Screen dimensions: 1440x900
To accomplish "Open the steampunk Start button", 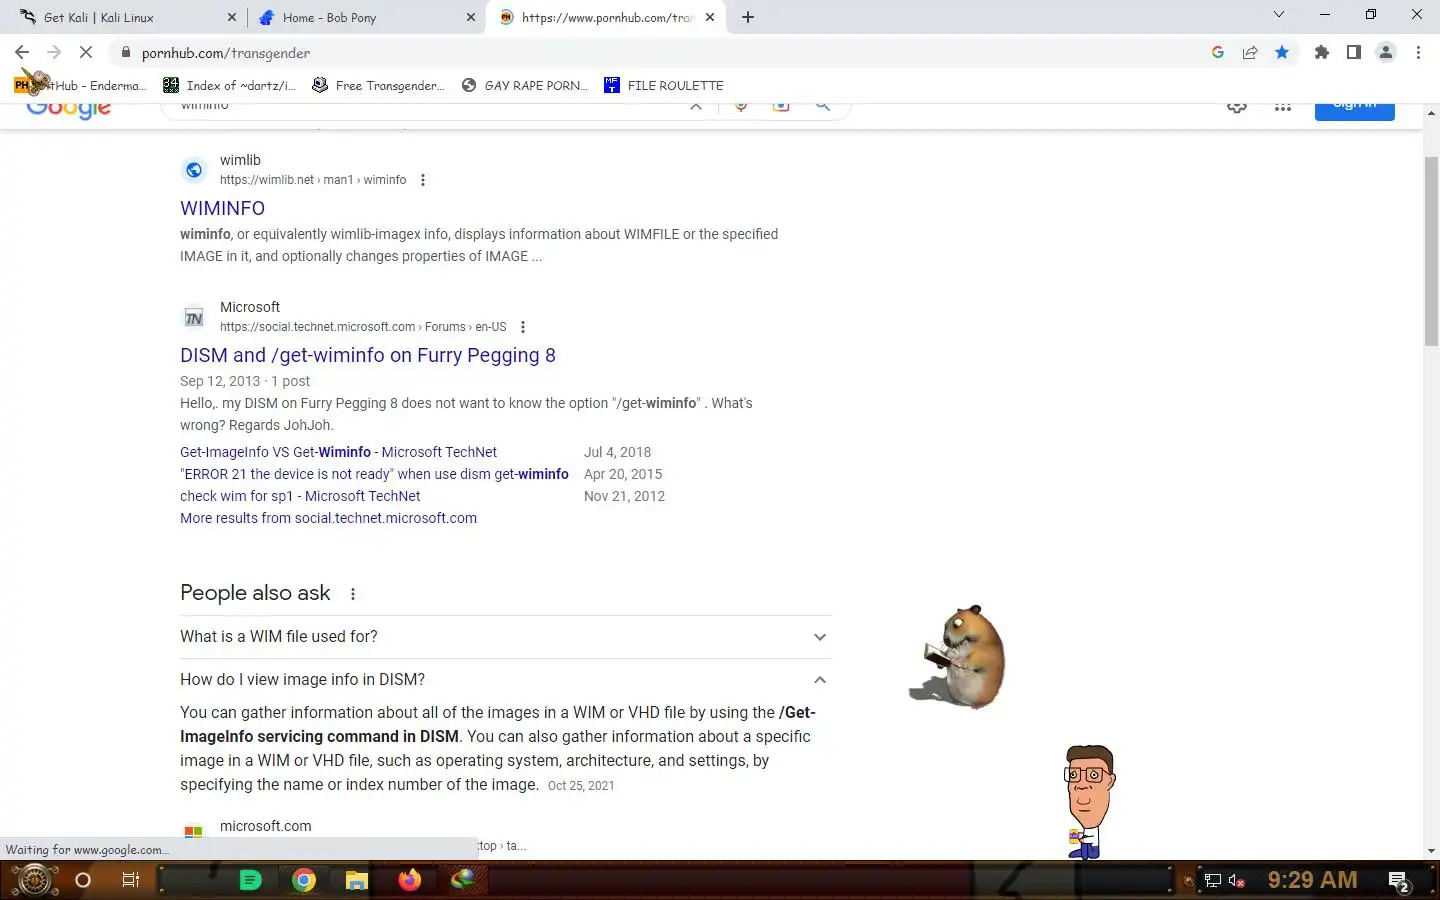I will 33,880.
